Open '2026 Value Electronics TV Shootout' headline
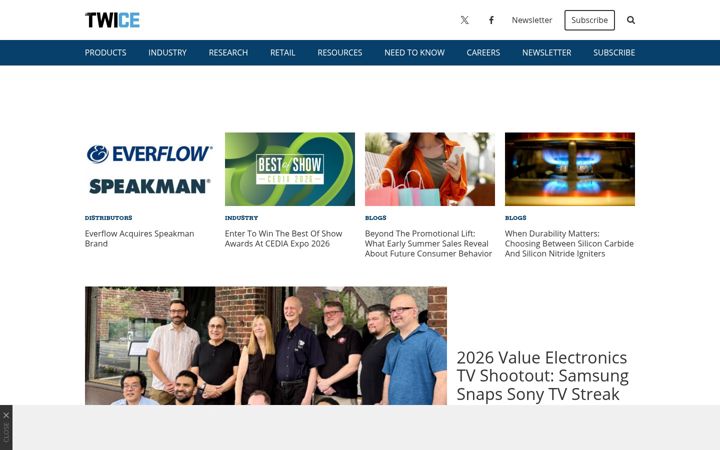This screenshot has height=450, width=720. pyautogui.click(x=542, y=376)
